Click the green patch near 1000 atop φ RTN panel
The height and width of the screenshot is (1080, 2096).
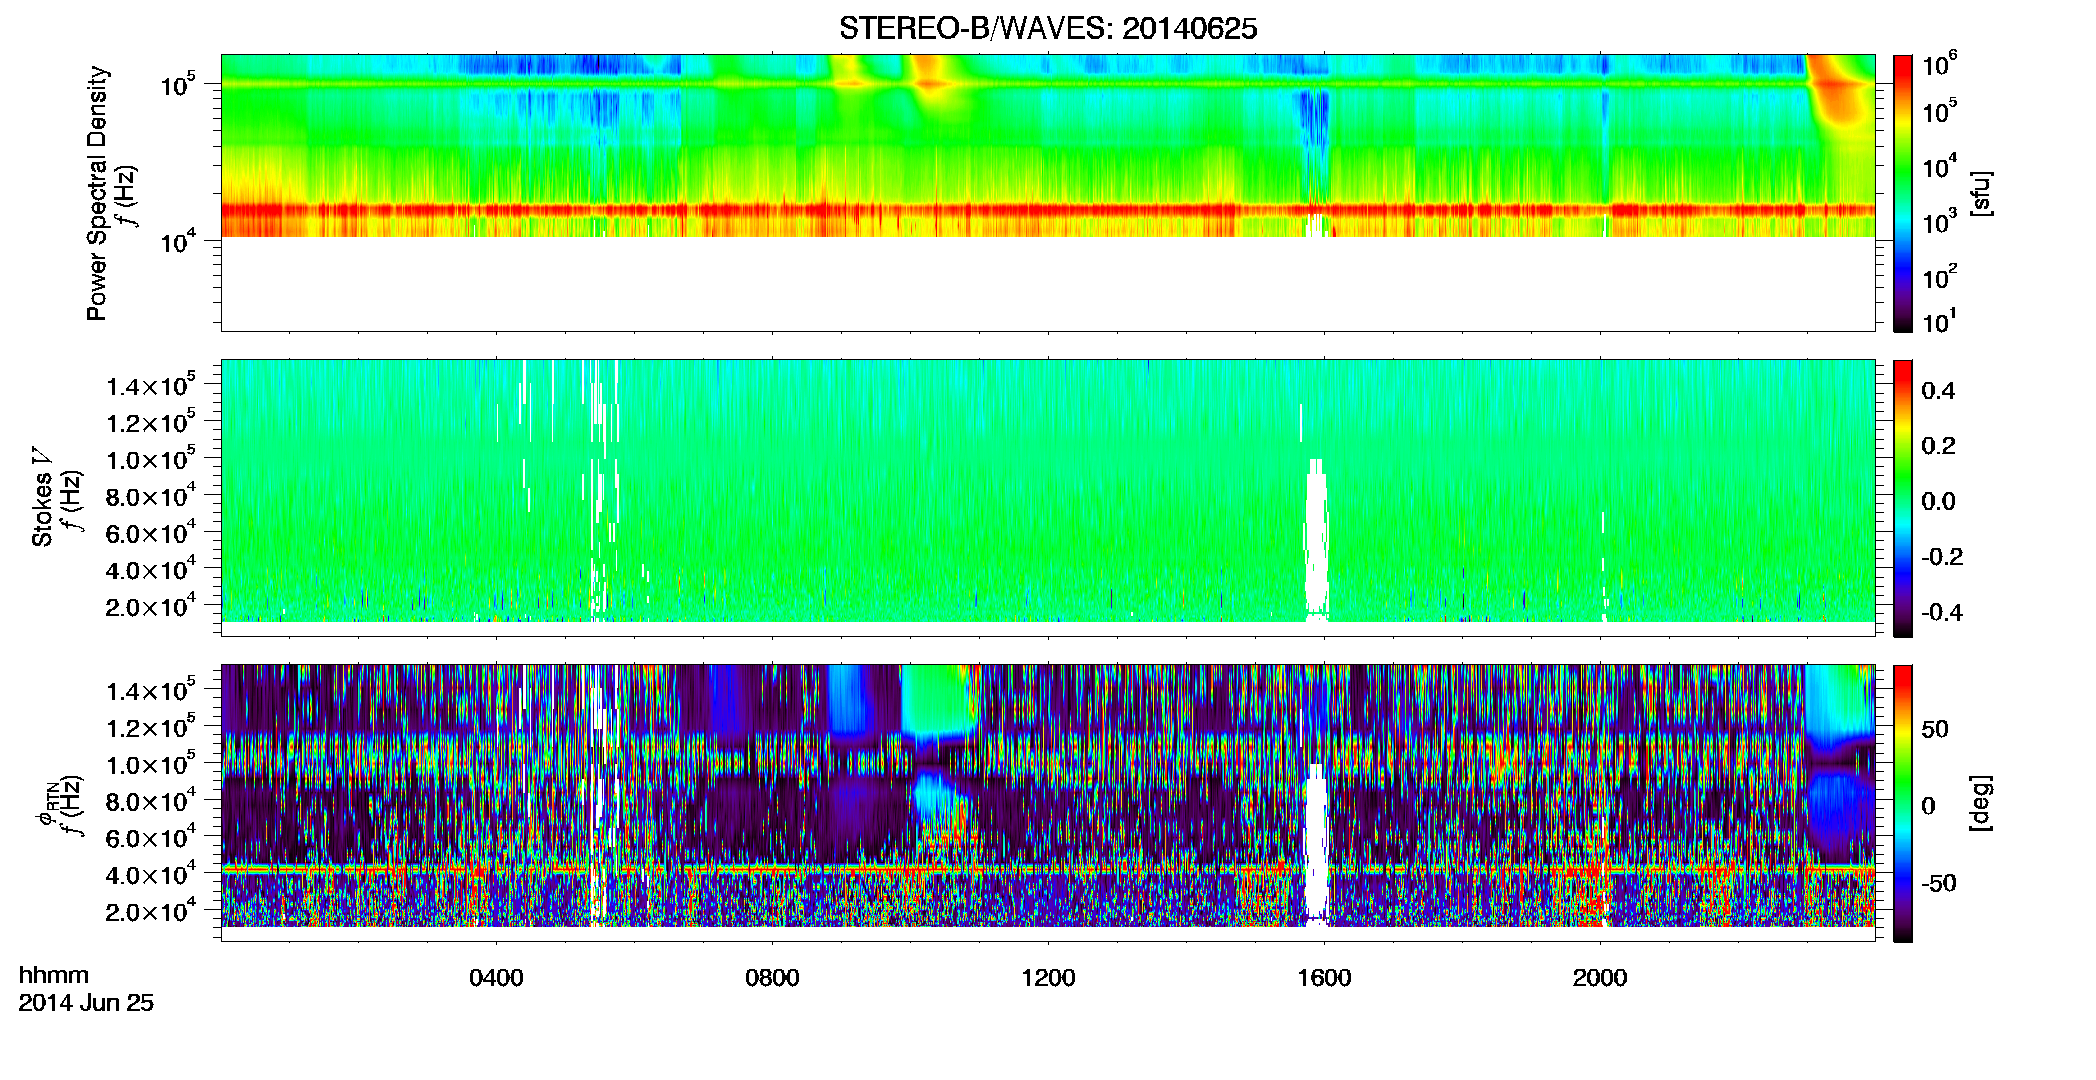point(938,700)
